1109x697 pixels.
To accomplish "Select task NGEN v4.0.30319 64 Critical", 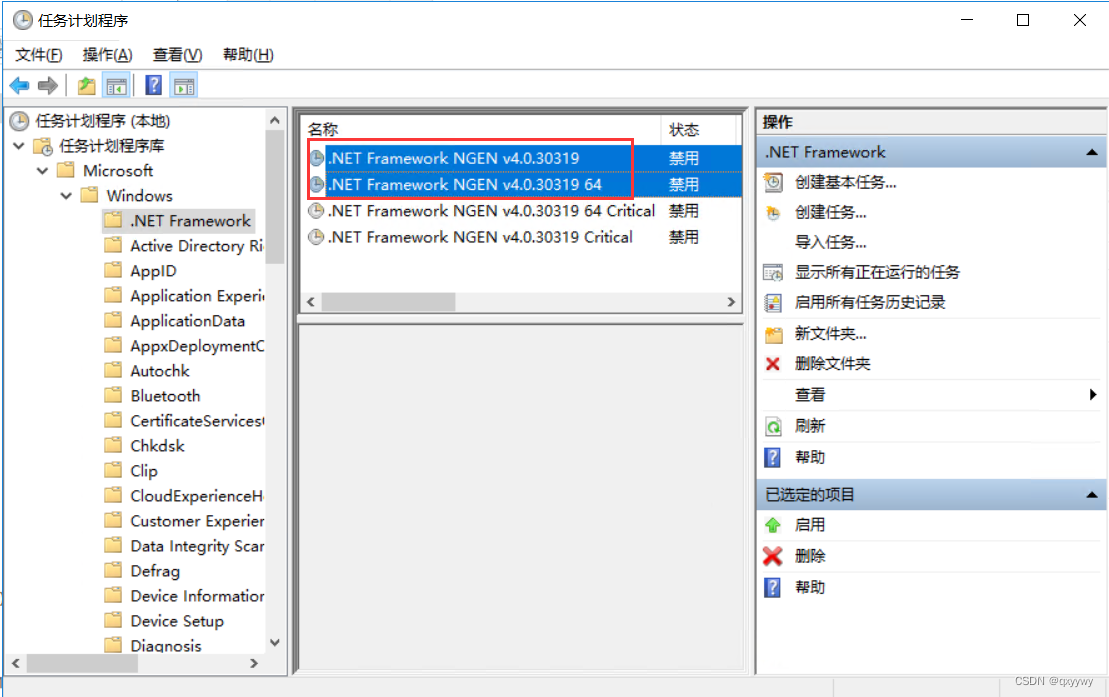I will [492, 211].
